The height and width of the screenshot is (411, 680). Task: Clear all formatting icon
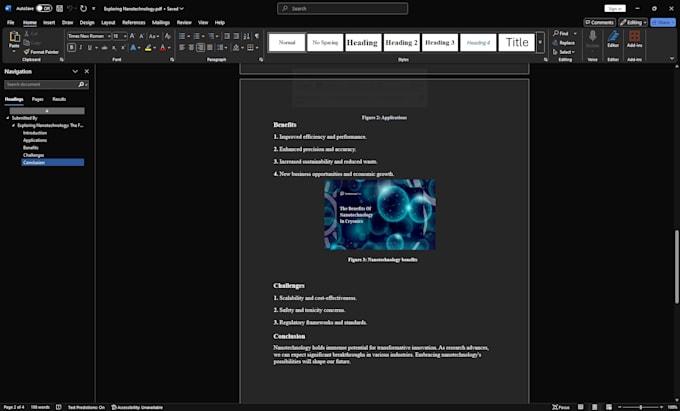(x=168, y=36)
